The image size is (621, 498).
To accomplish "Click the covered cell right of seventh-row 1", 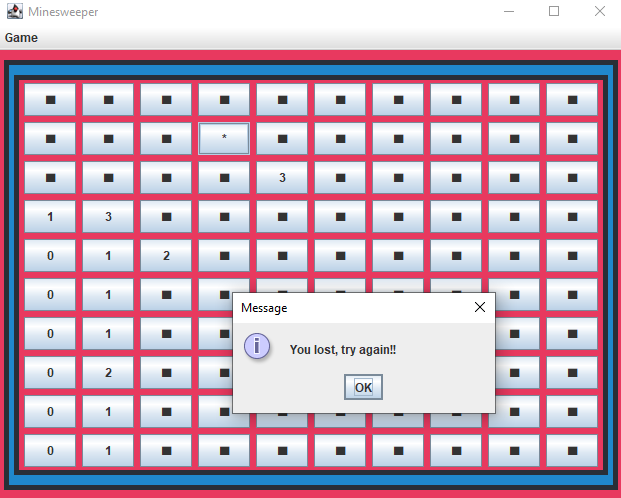I will click(x=166, y=334).
